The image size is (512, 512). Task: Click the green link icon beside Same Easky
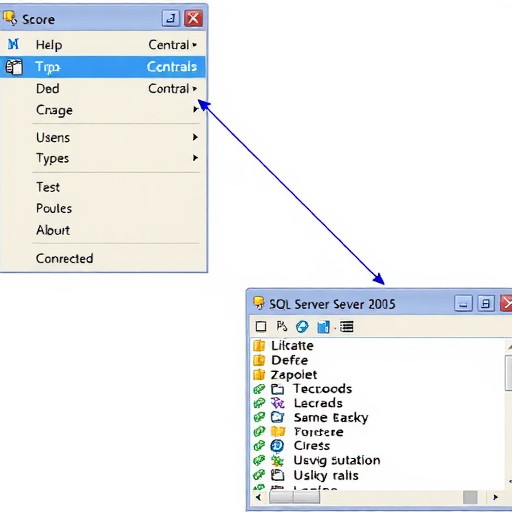click(x=259, y=417)
